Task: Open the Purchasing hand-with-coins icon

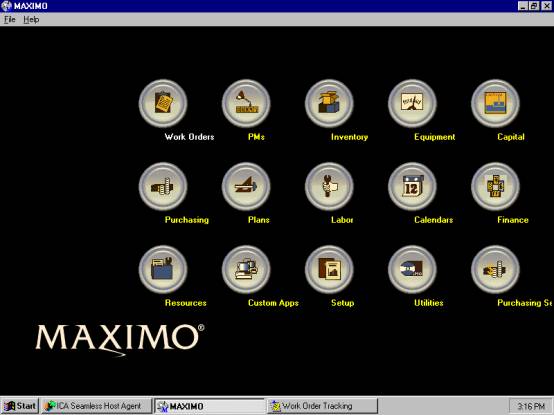Action: coord(163,186)
